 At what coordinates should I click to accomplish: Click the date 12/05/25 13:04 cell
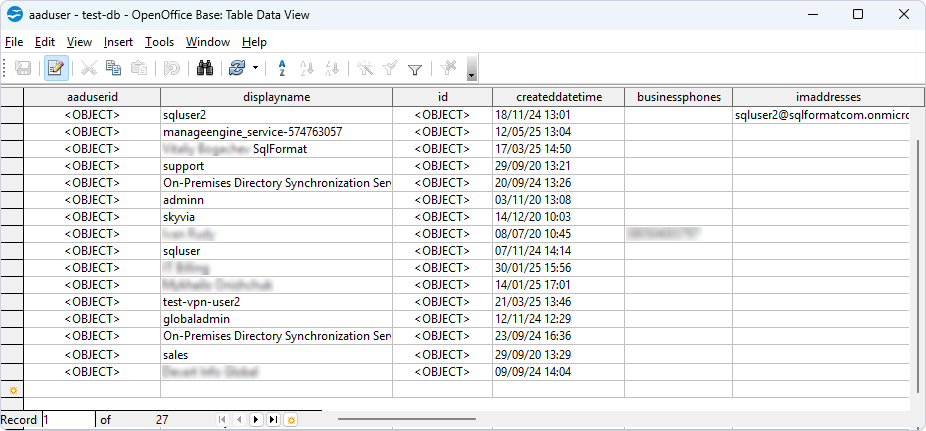pyautogui.click(x=559, y=132)
